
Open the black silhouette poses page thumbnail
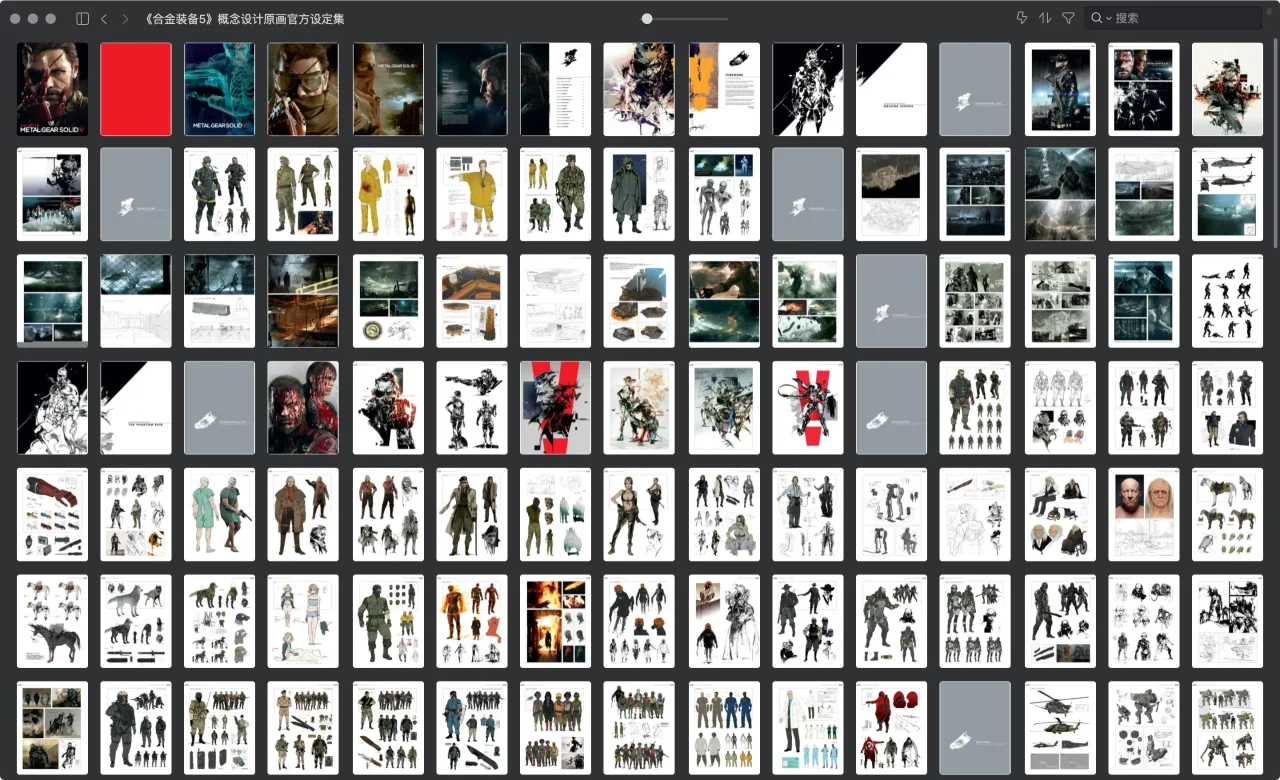tap(1227, 301)
